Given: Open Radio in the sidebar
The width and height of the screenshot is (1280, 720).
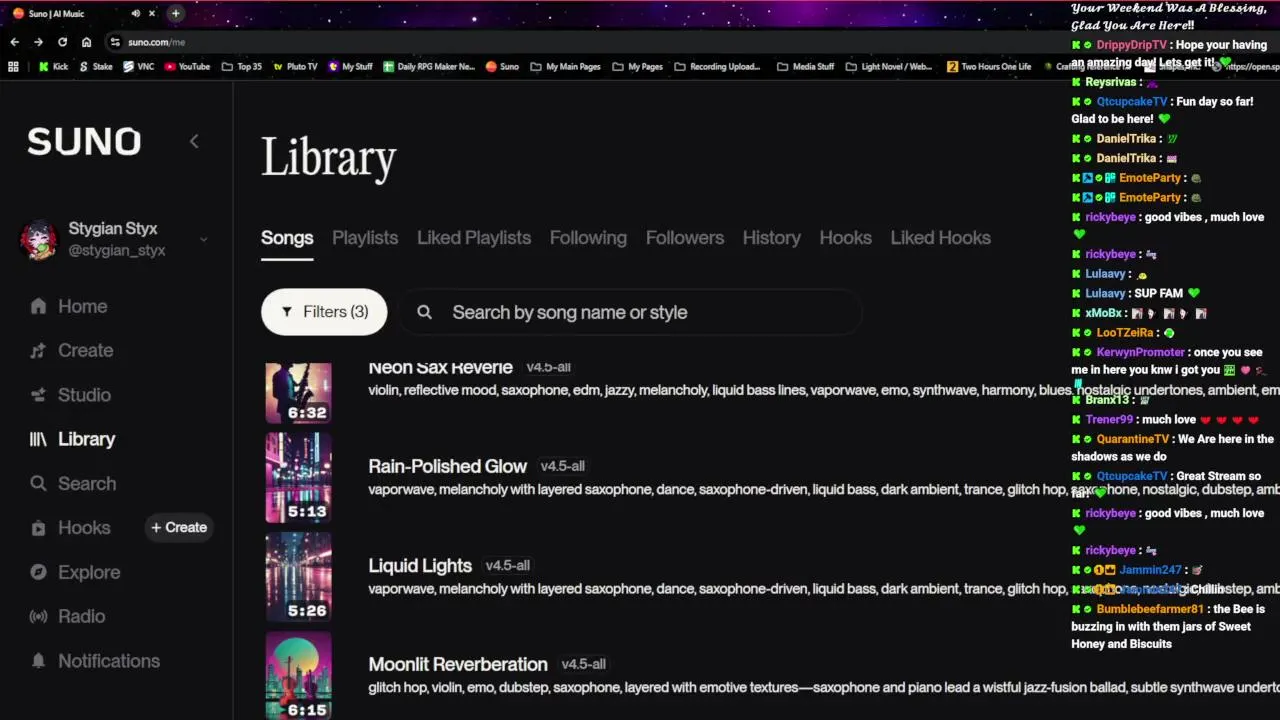Looking at the screenshot, I should tap(67, 617).
